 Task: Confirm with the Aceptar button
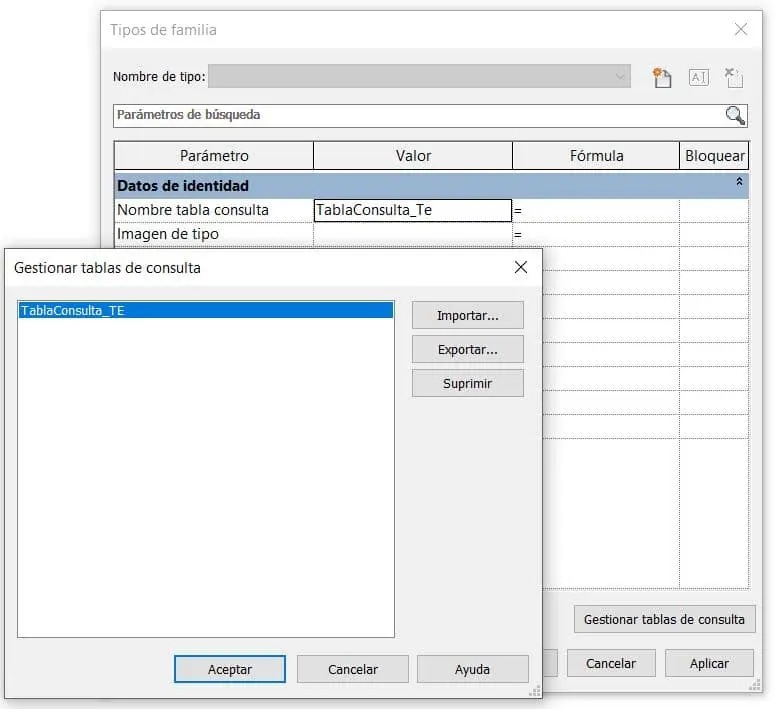tap(229, 669)
